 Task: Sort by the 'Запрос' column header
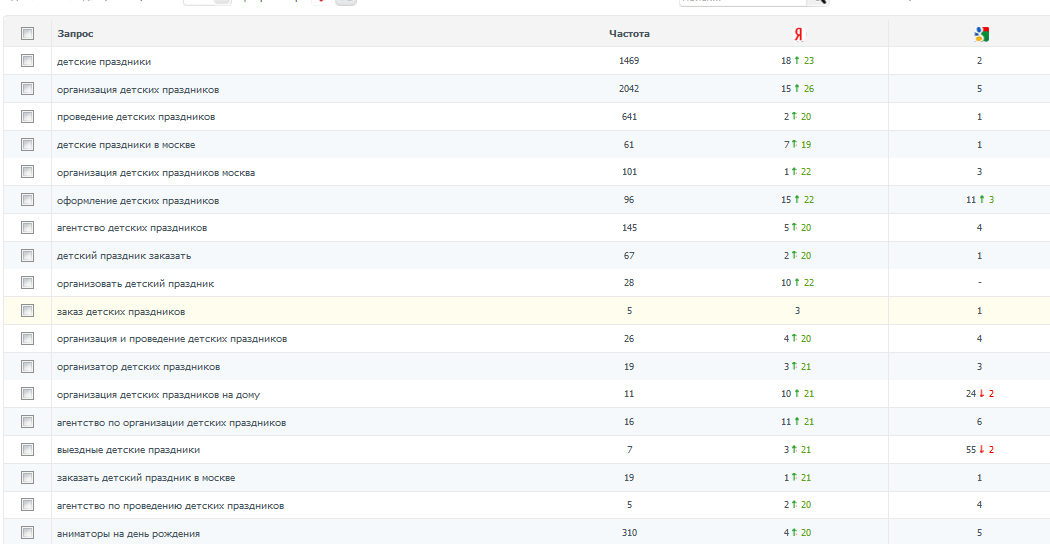click(x=75, y=34)
